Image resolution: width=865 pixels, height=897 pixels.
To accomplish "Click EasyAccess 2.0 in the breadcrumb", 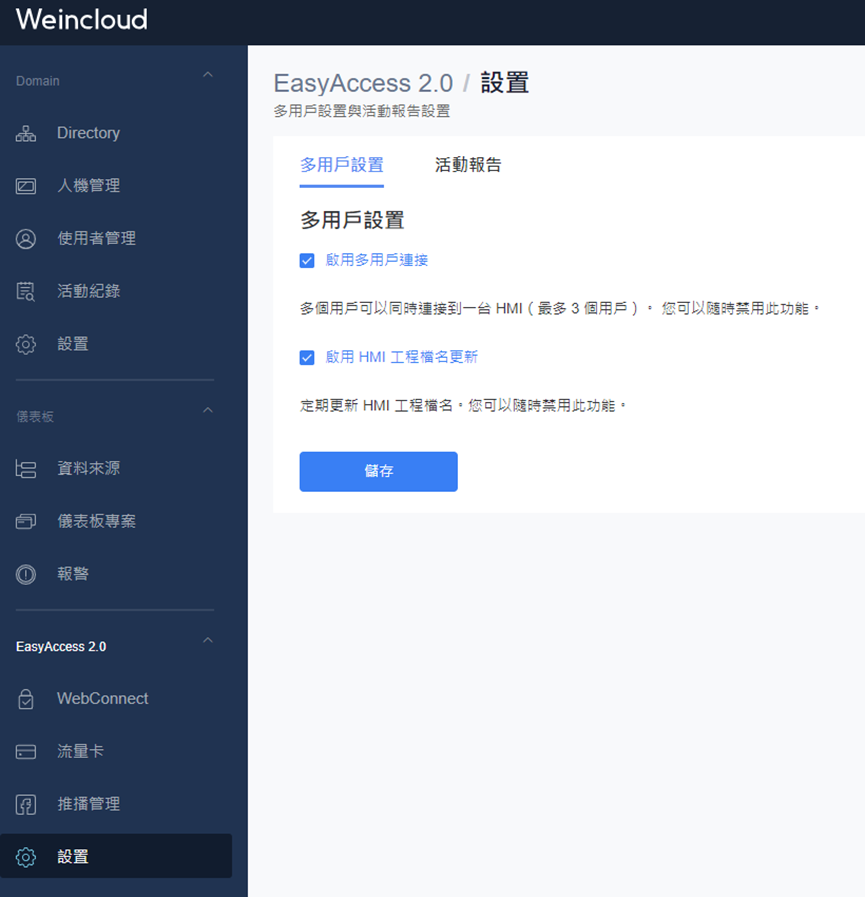I will [x=363, y=84].
